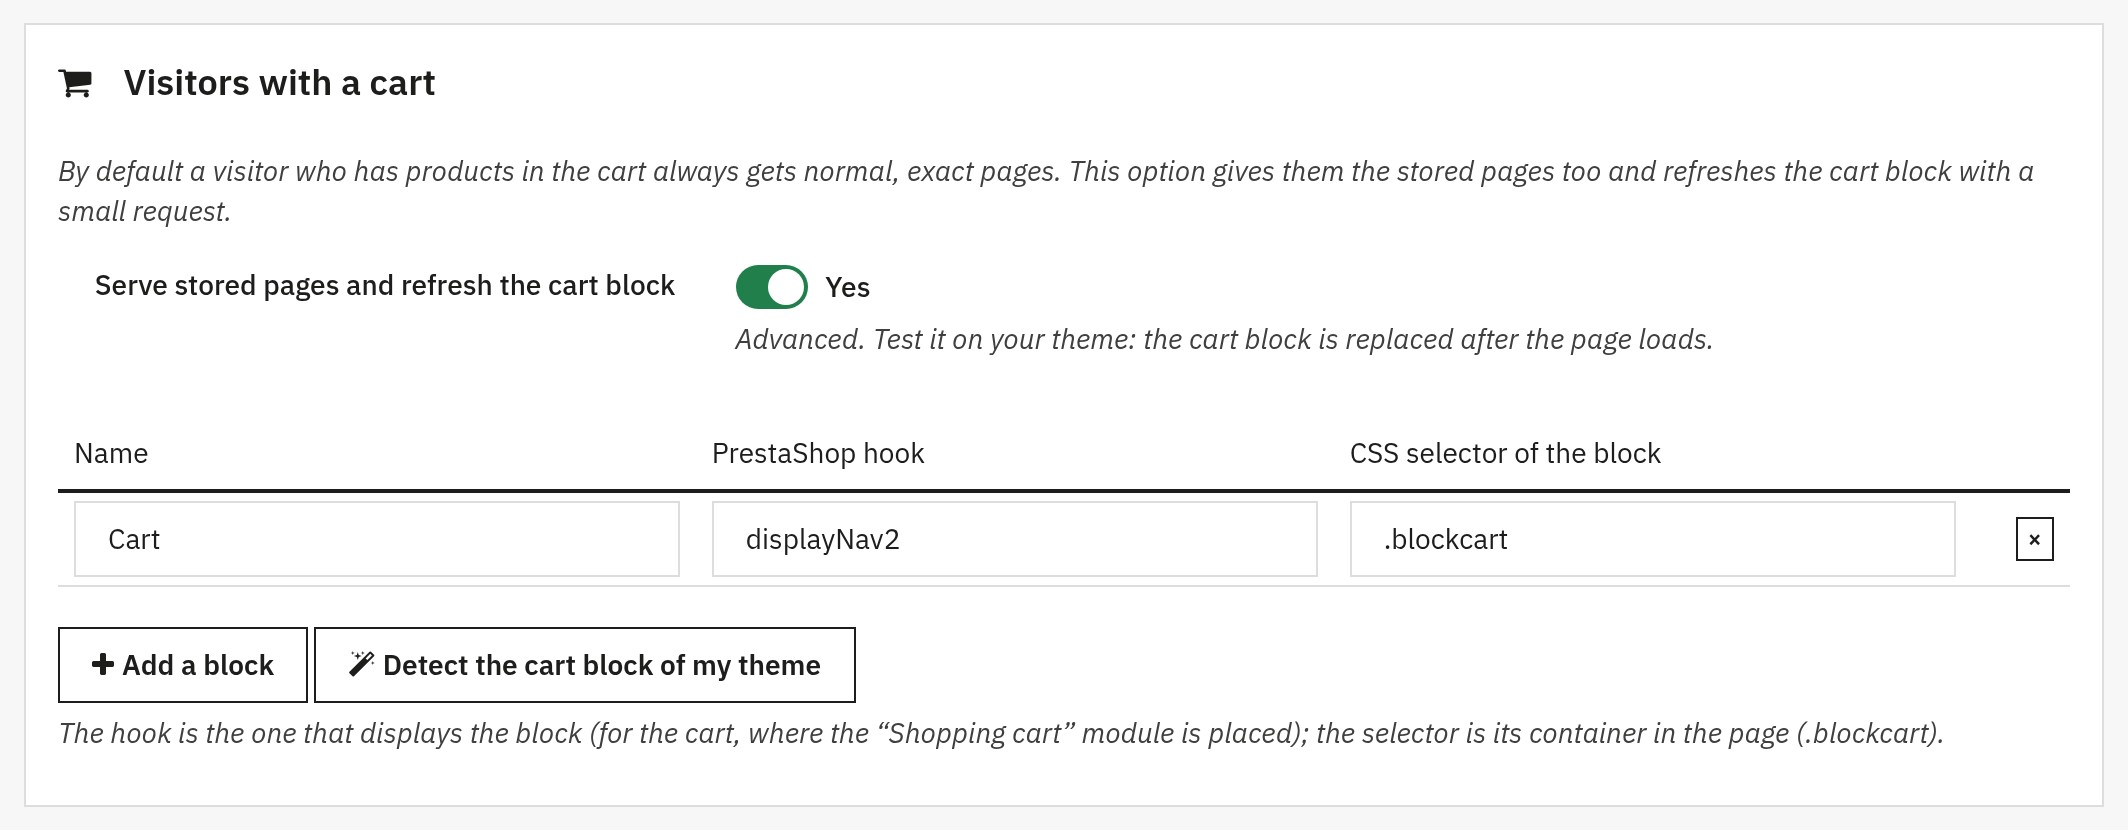Click the 'CSS selector of the block' header
The image size is (2128, 830).
coord(1505,453)
